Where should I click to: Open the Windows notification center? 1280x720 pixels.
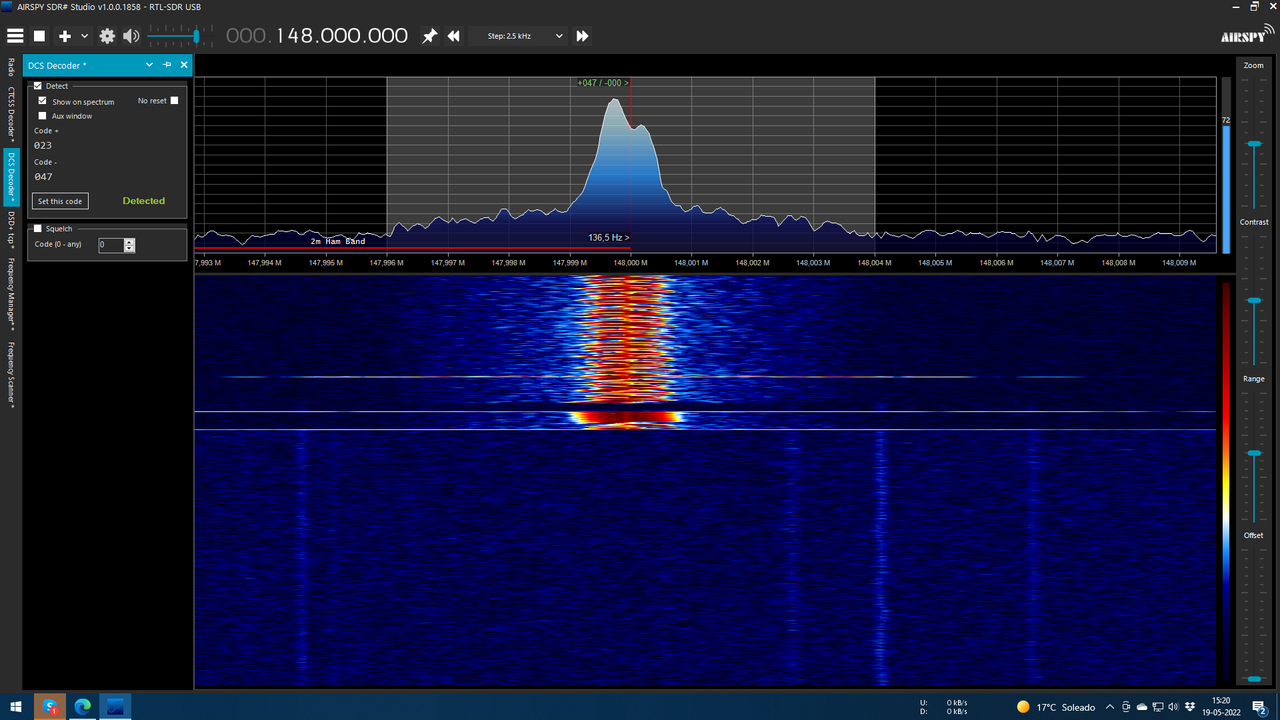click(x=1260, y=707)
